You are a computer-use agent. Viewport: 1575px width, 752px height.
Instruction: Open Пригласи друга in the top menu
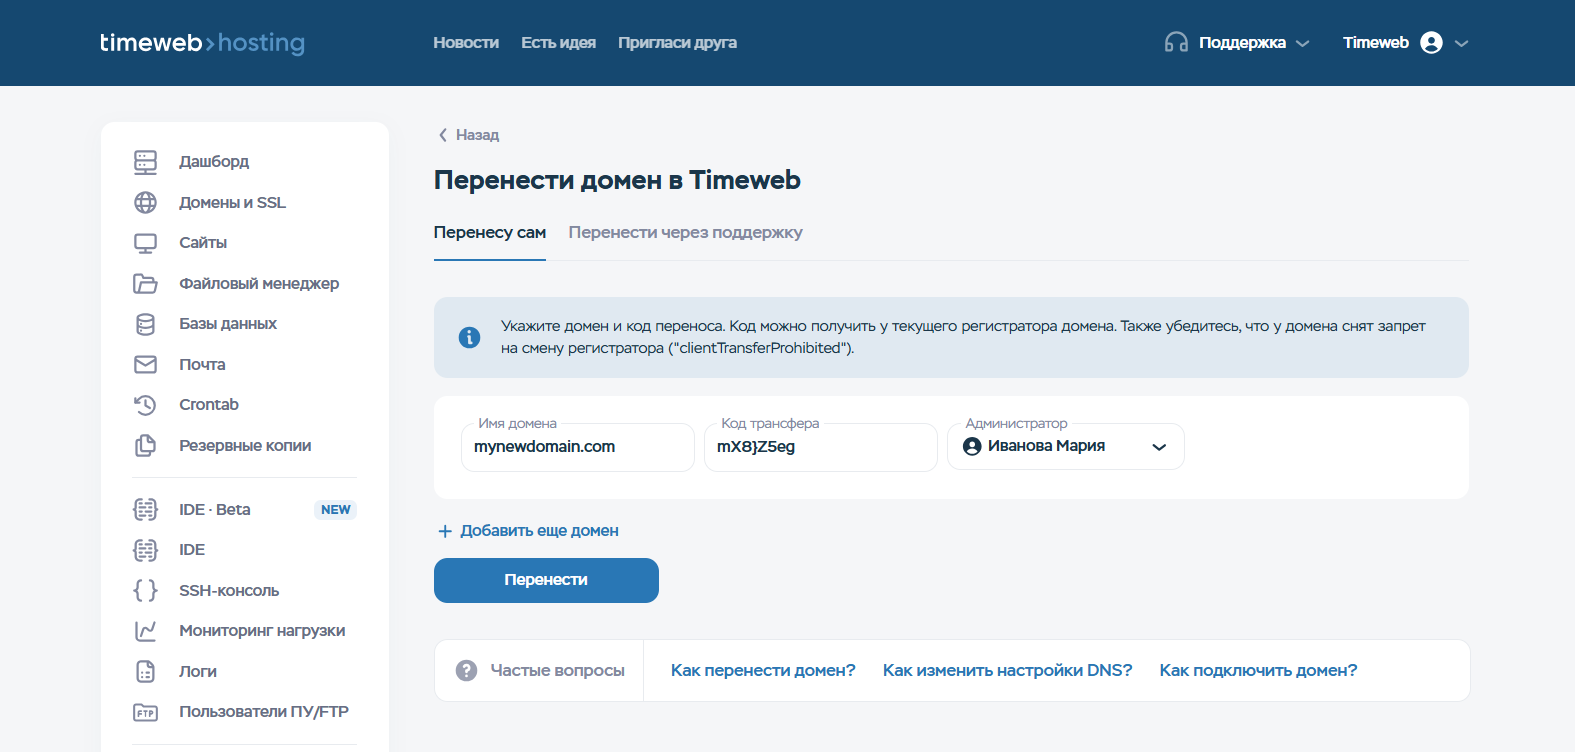click(x=677, y=43)
